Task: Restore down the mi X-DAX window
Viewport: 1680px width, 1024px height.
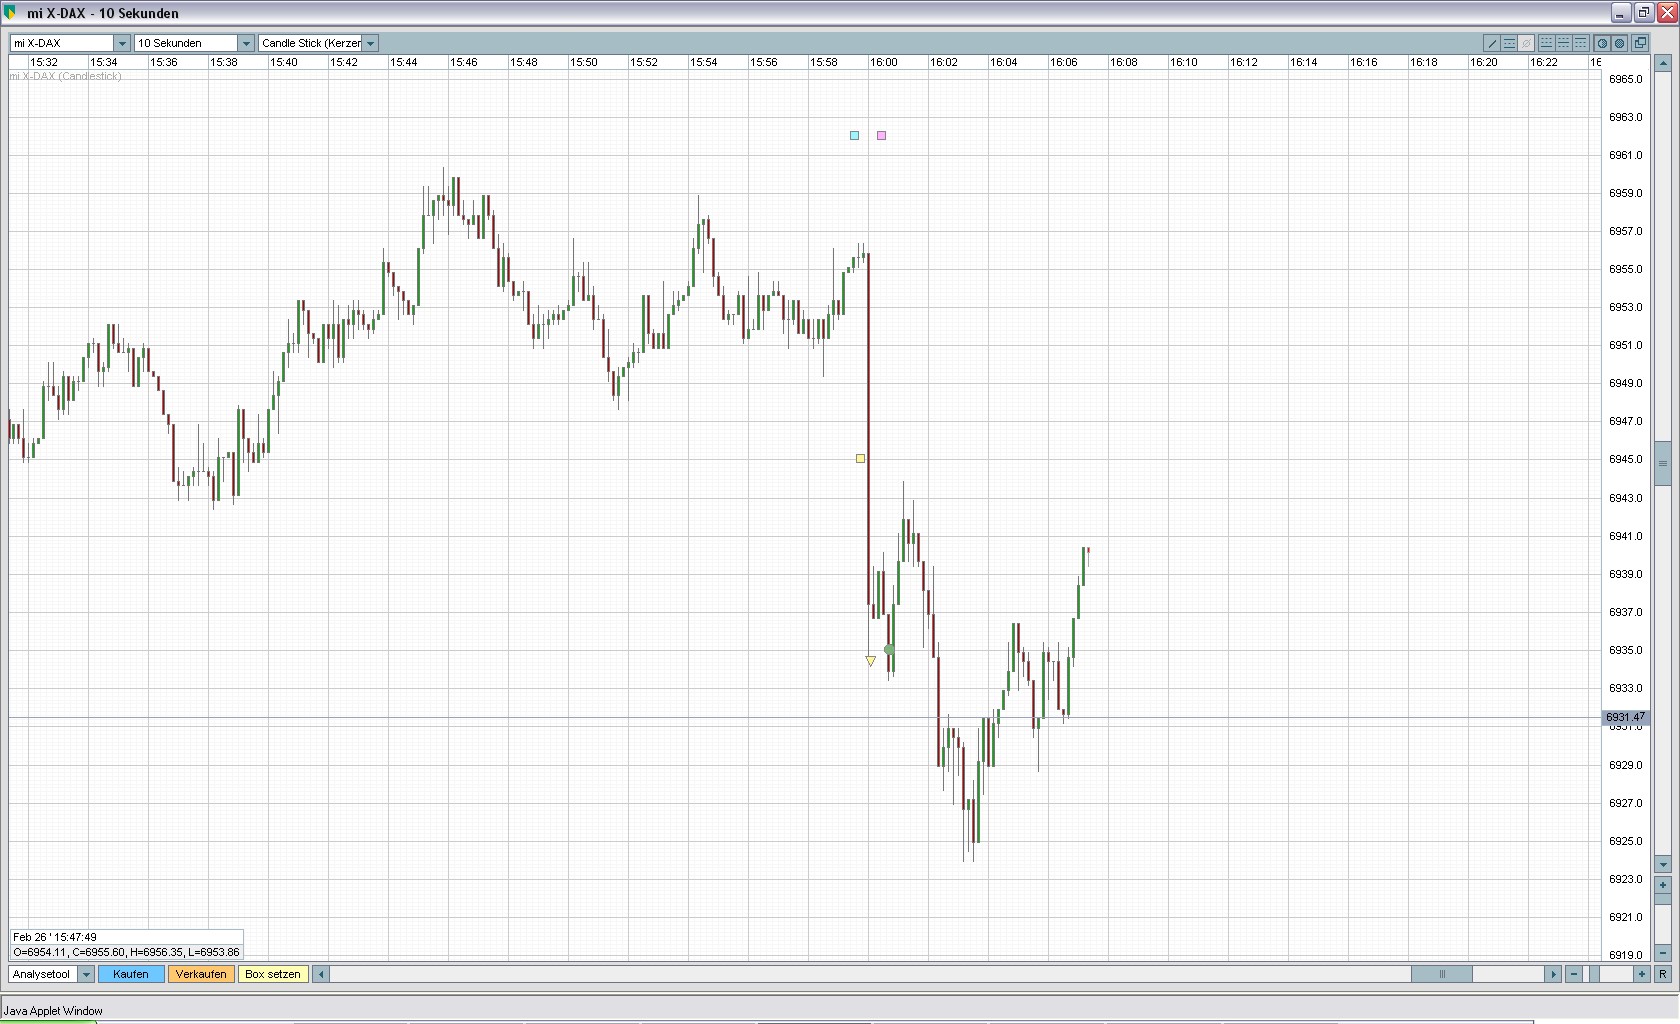Action: pyautogui.click(x=1643, y=13)
